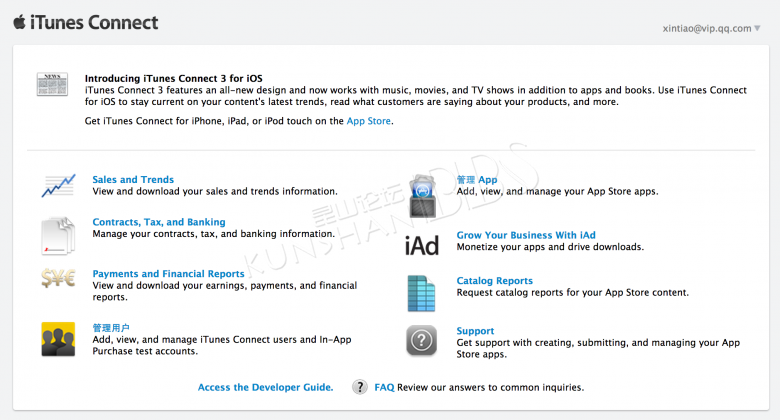Open Contracts, Tax, and Banking link
Viewport: 780px width, 420px height.
159,222
